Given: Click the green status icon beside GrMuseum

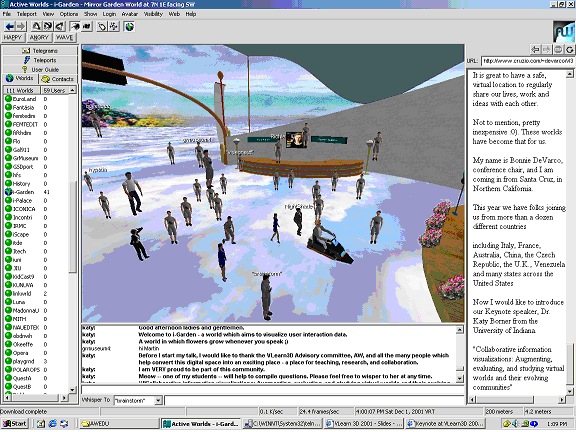Looking at the screenshot, I should pyautogui.click(x=8, y=158).
